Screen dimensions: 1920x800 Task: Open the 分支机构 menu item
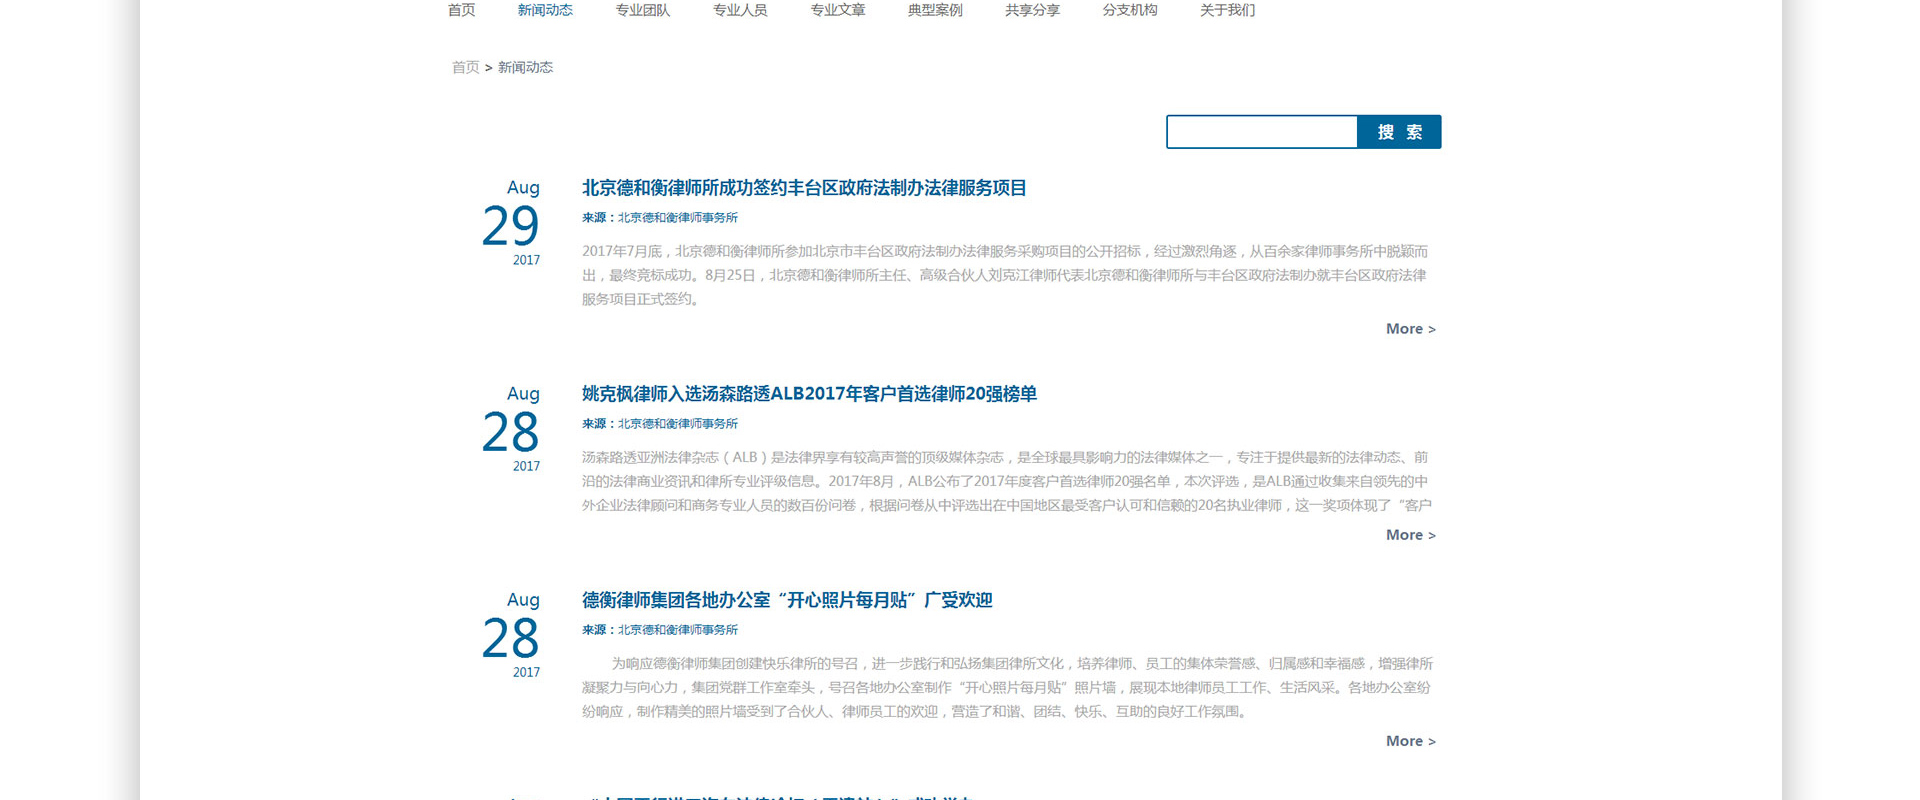(x=1130, y=10)
